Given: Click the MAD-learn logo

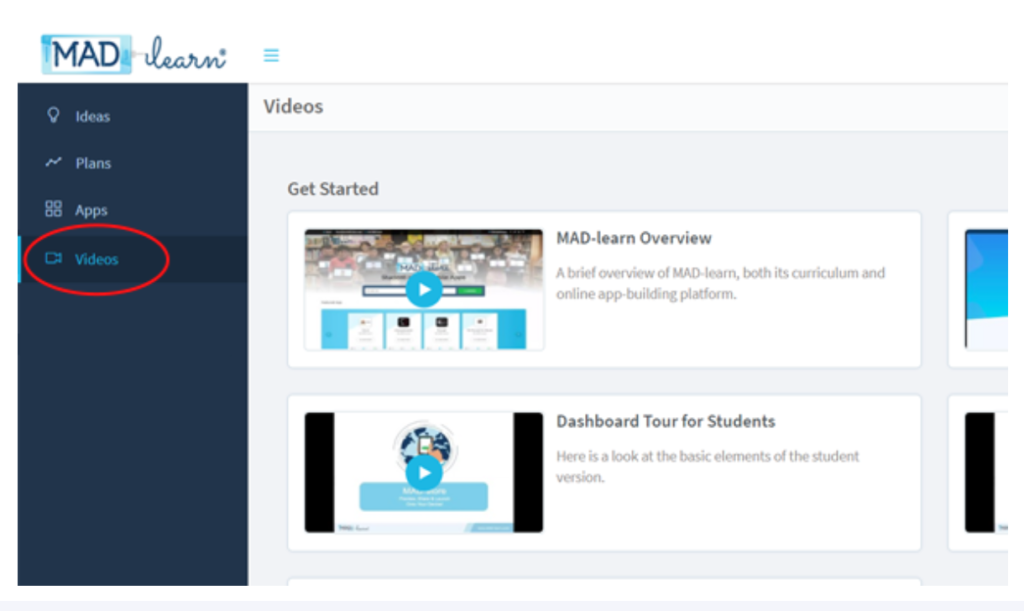Looking at the screenshot, I should [x=133, y=54].
